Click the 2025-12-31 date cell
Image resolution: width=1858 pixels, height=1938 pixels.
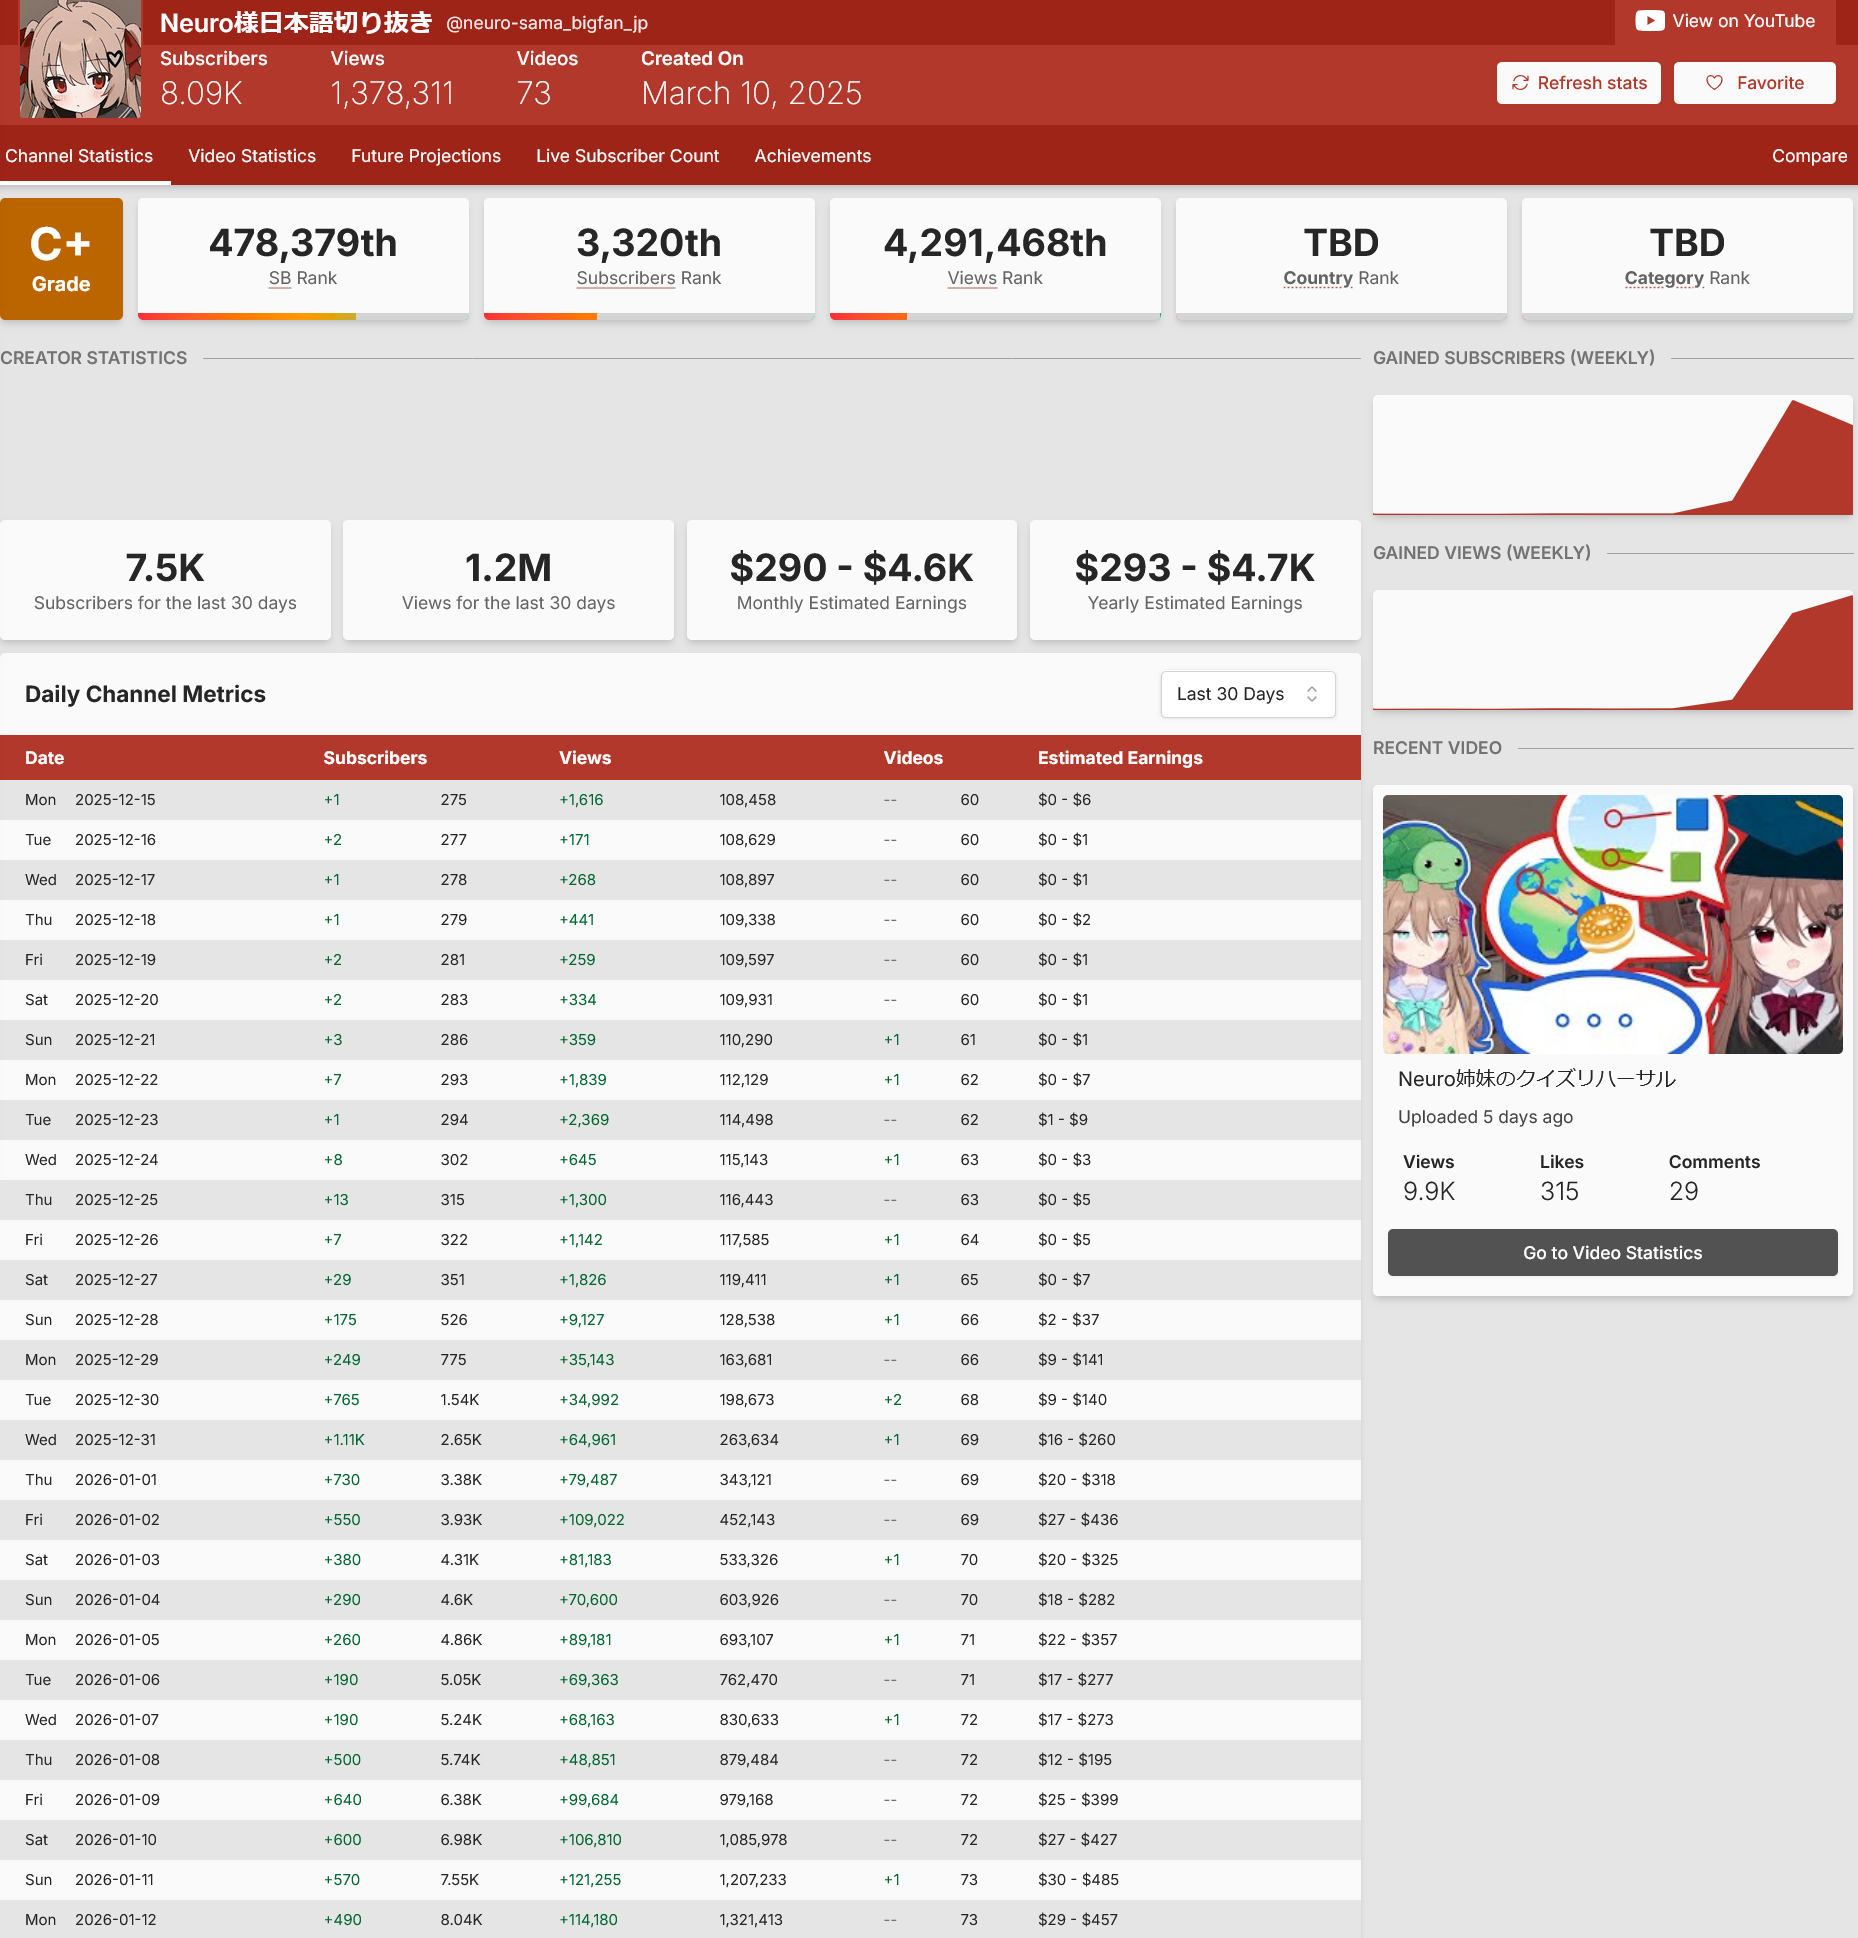115,1440
